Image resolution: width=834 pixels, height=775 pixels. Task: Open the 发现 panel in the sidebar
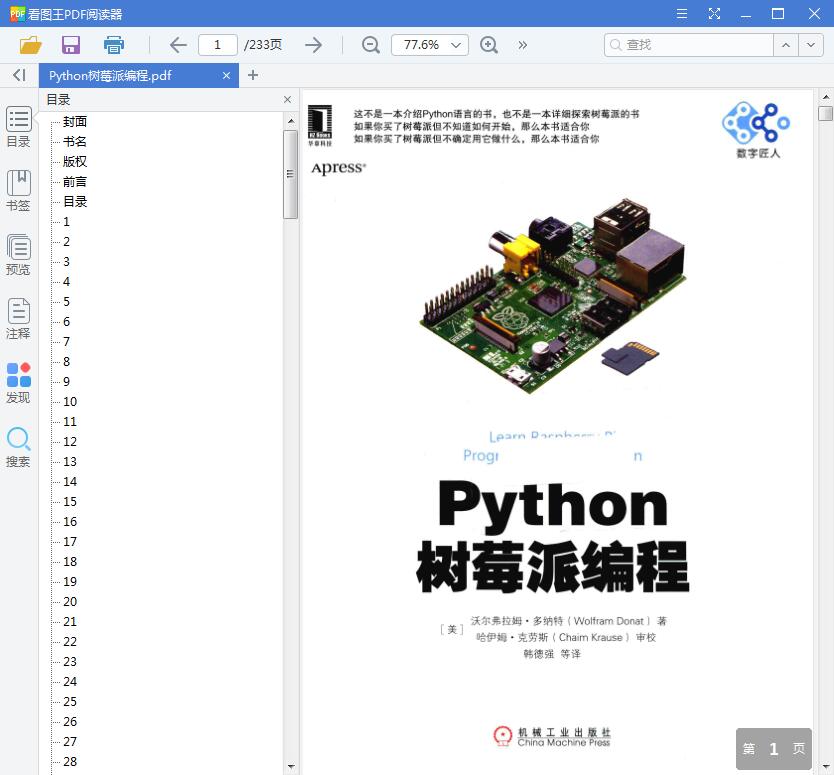[18, 383]
